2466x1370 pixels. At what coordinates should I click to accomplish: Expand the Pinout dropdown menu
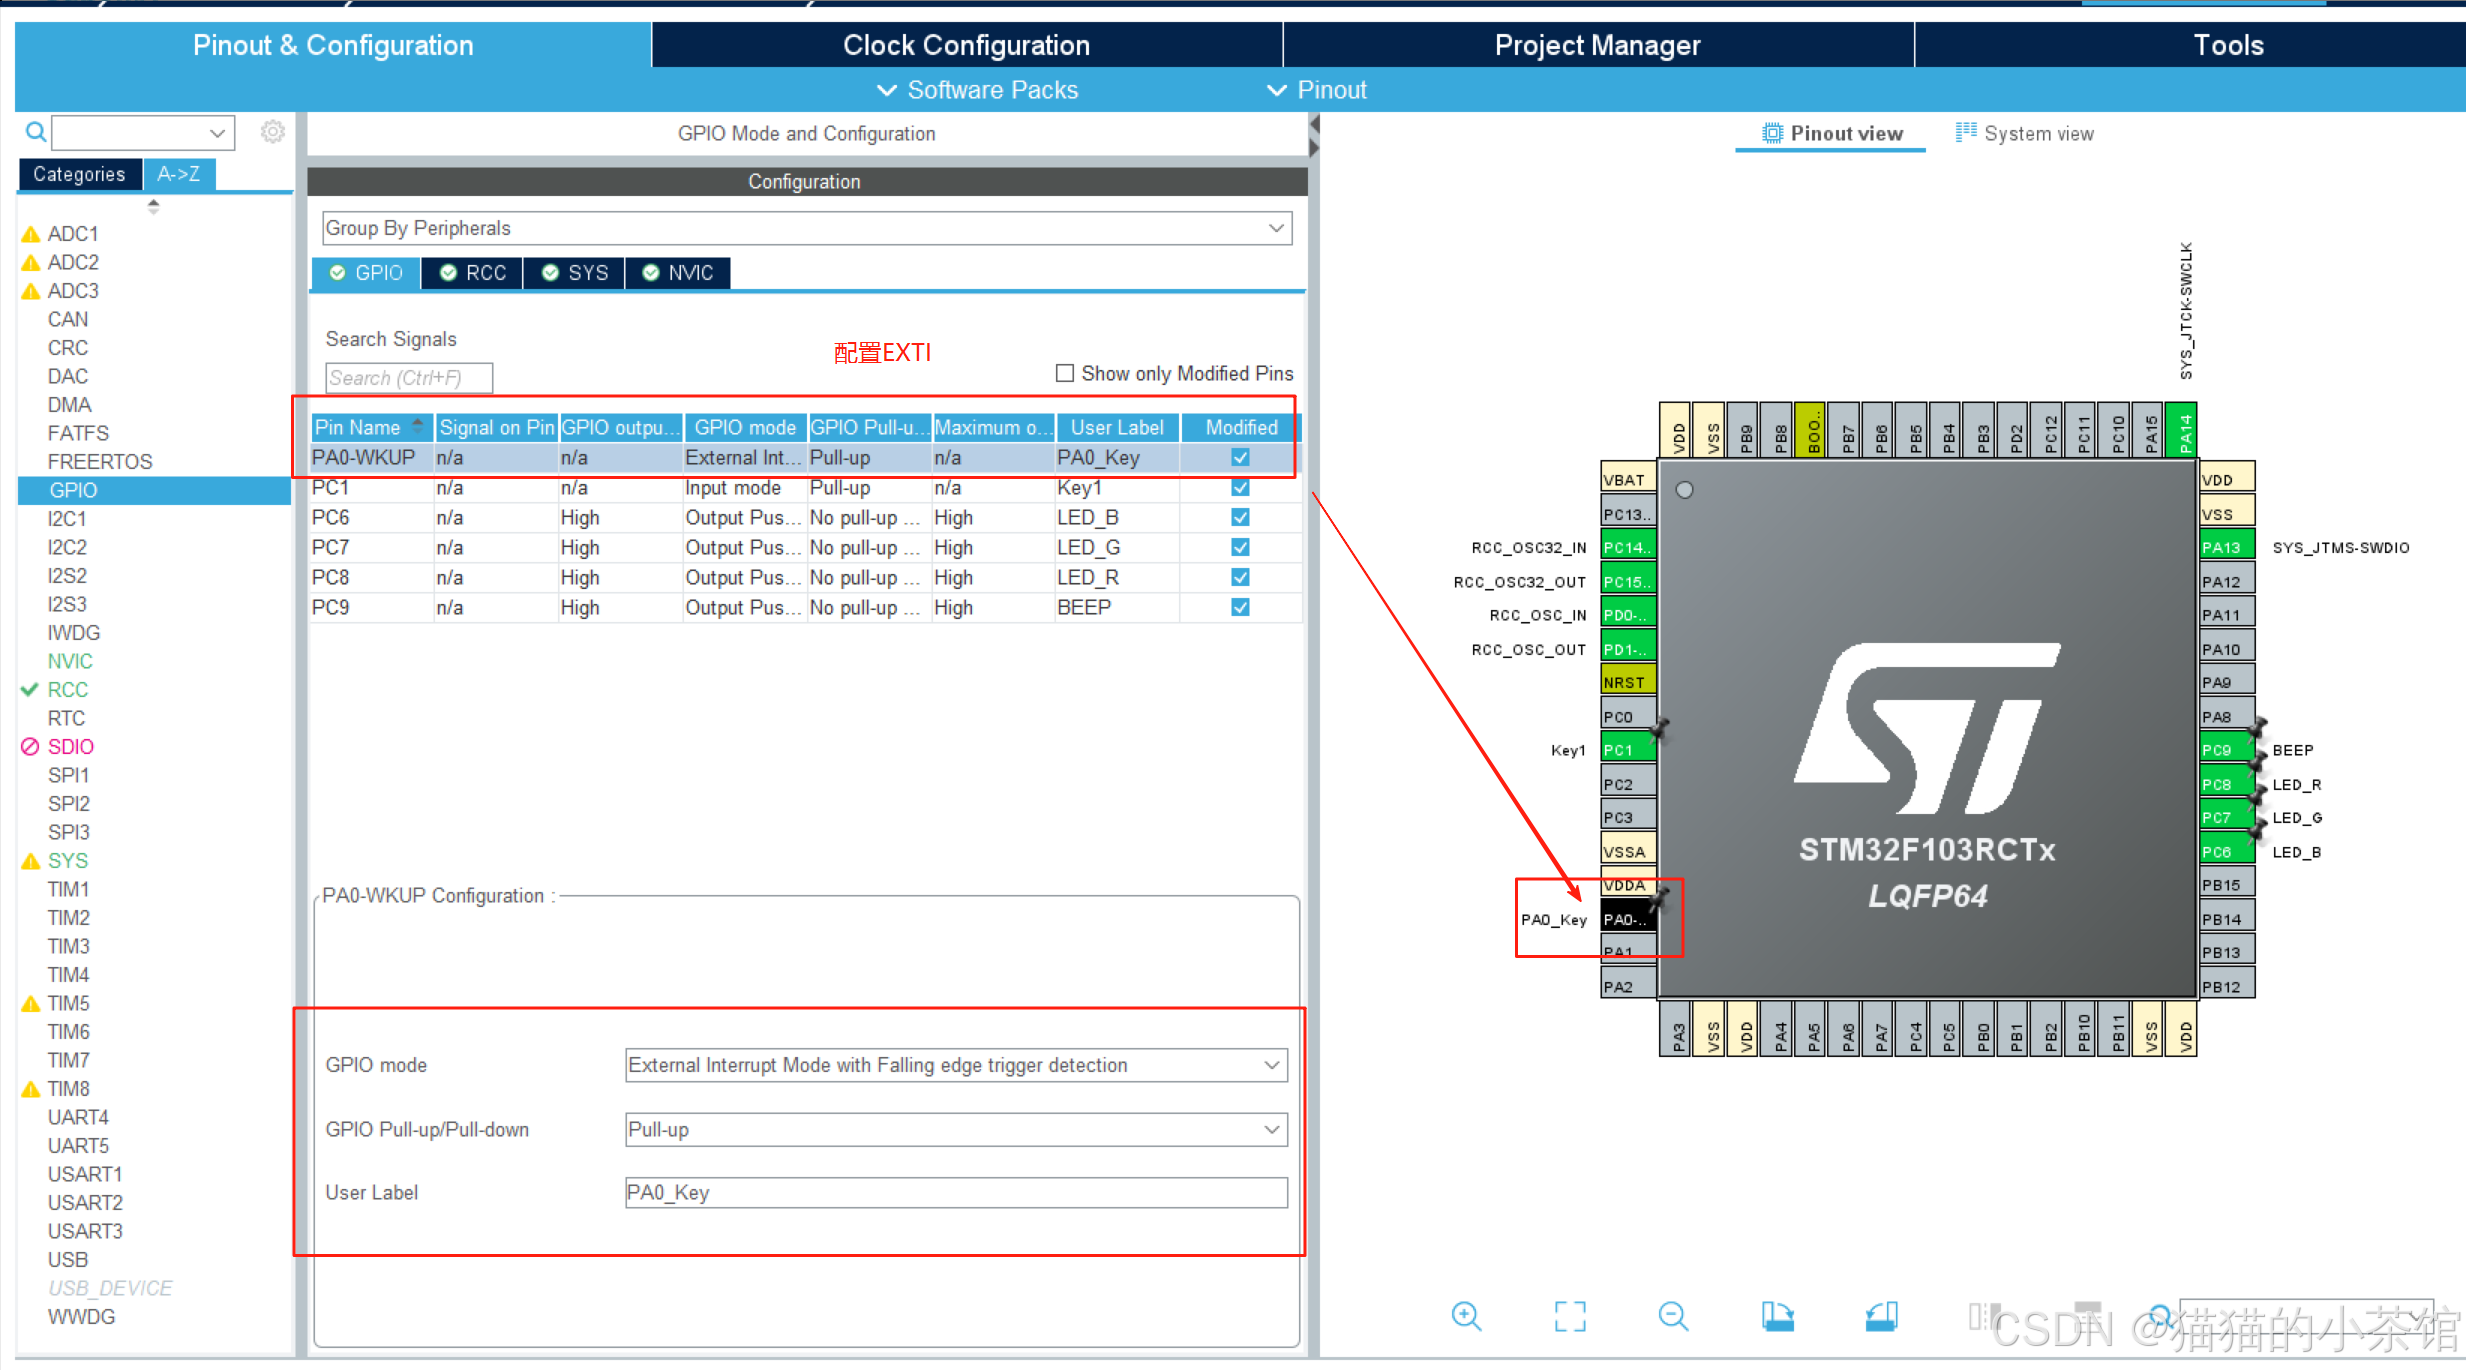pyautogui.click(x=1316, y=90)
